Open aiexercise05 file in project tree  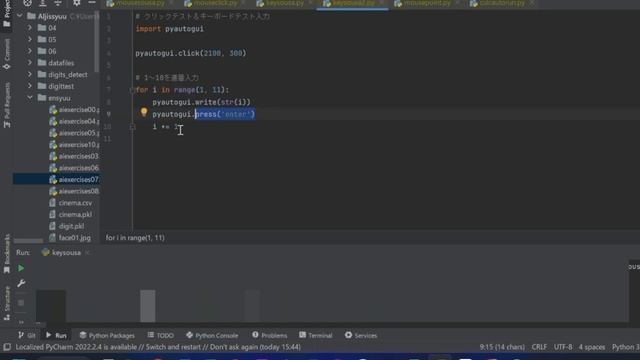coord(74,133)
